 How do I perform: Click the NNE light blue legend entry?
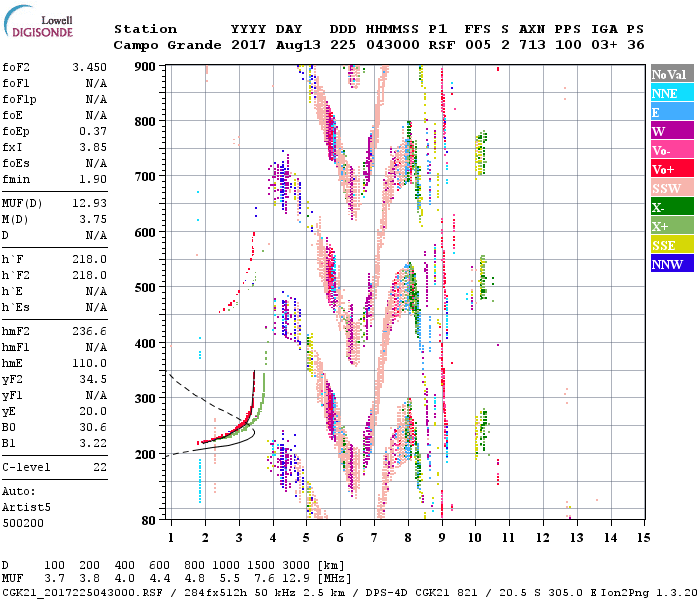coord(670,94)
